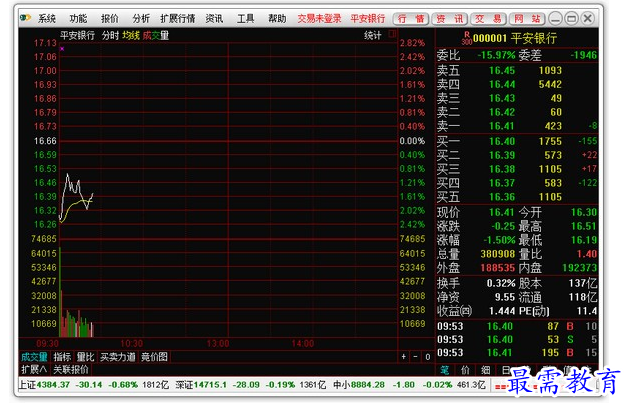Click the 外盘 value 188535
Viewport: 629px width, 413px height.
497,268
